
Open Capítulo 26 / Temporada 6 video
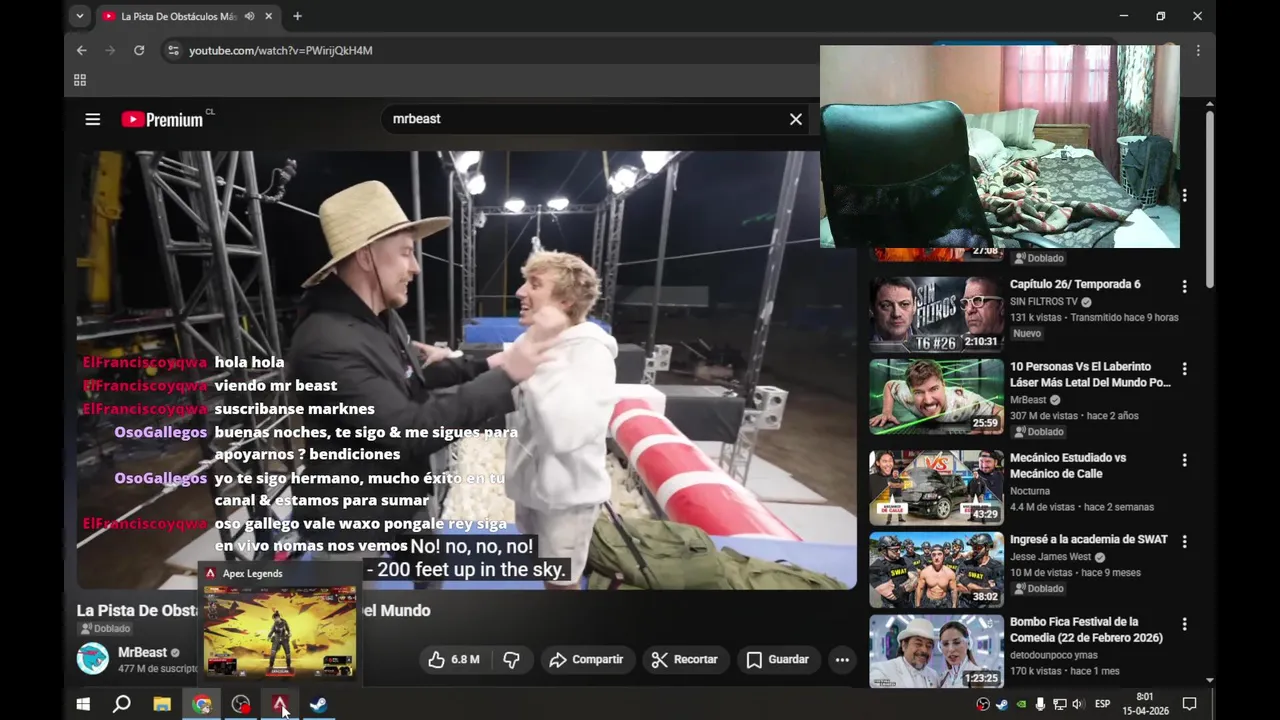pyautogui.click(x=1075, y=284)
